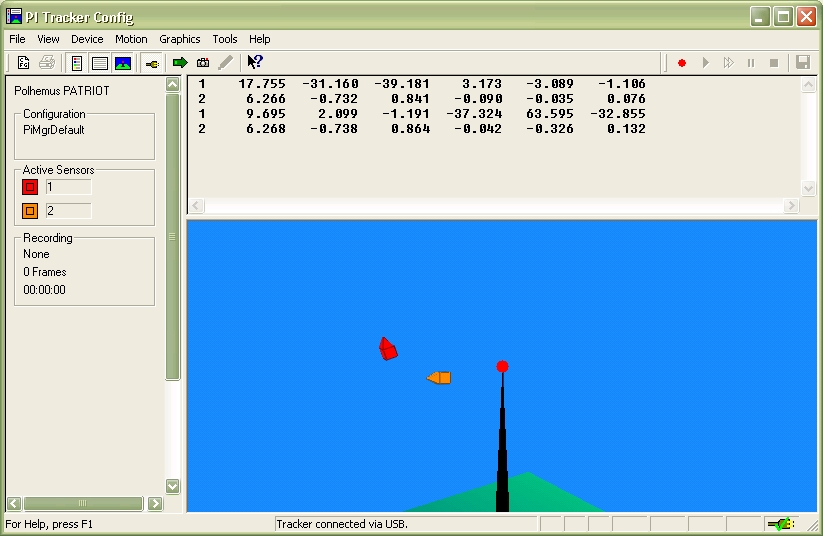Click 'Tracker connected via USB.' status text
This screenshot has width=823, height=536.
[x=342, y=524]
